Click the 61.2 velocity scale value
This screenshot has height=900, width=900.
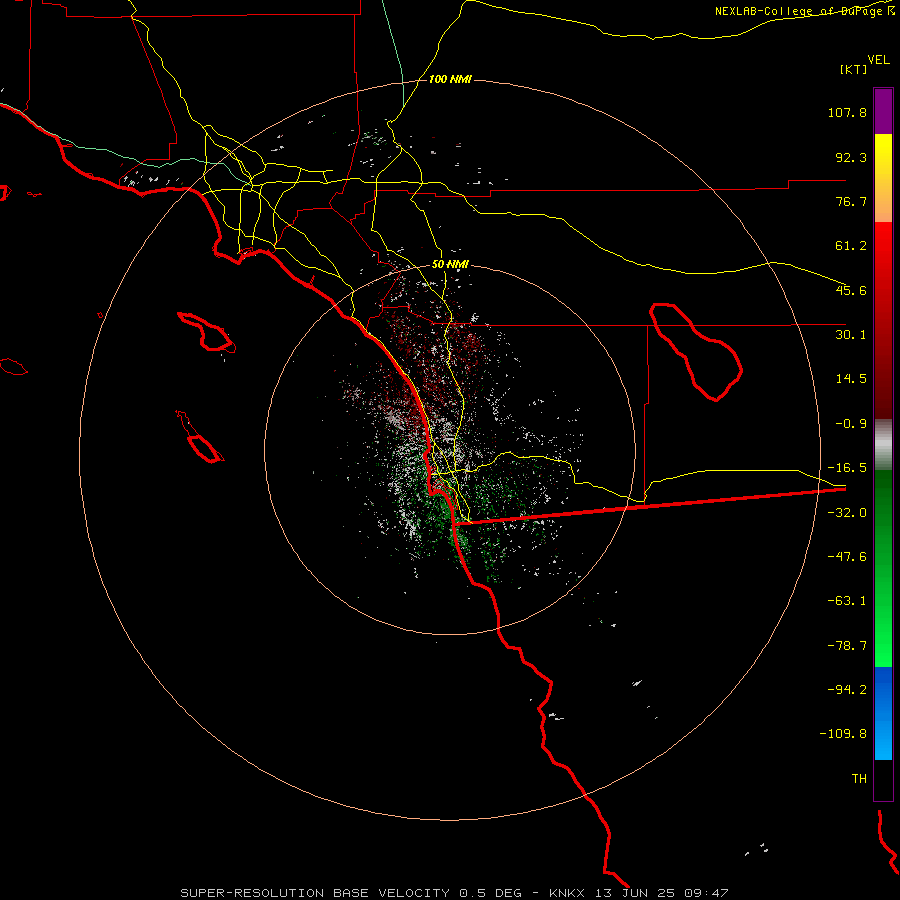coord(851,246)
